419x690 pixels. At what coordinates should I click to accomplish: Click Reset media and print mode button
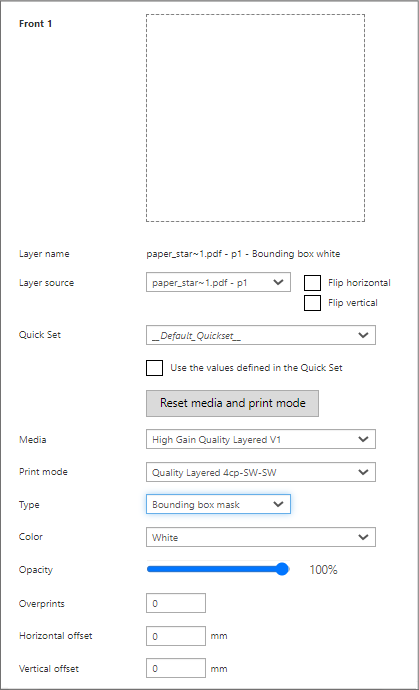pos(232,403)
